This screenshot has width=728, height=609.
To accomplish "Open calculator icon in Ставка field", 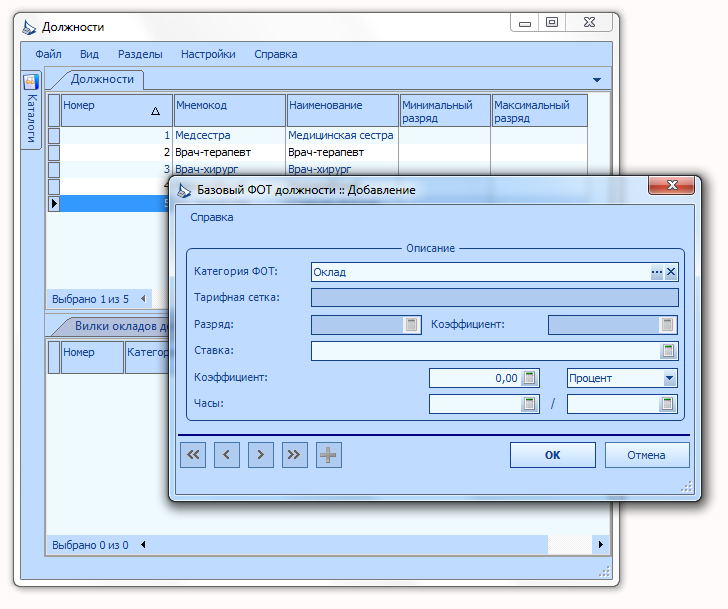I will point(668,351).
